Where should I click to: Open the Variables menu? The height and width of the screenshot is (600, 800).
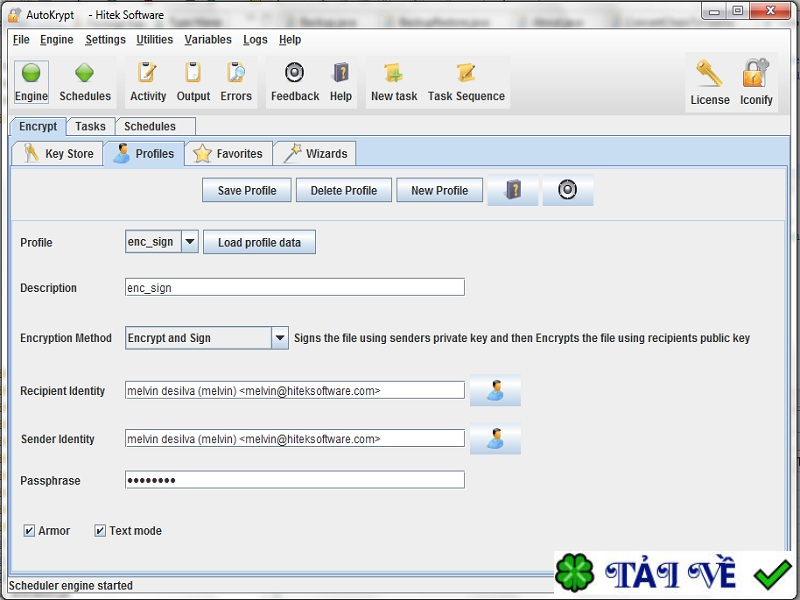[208, 40]
